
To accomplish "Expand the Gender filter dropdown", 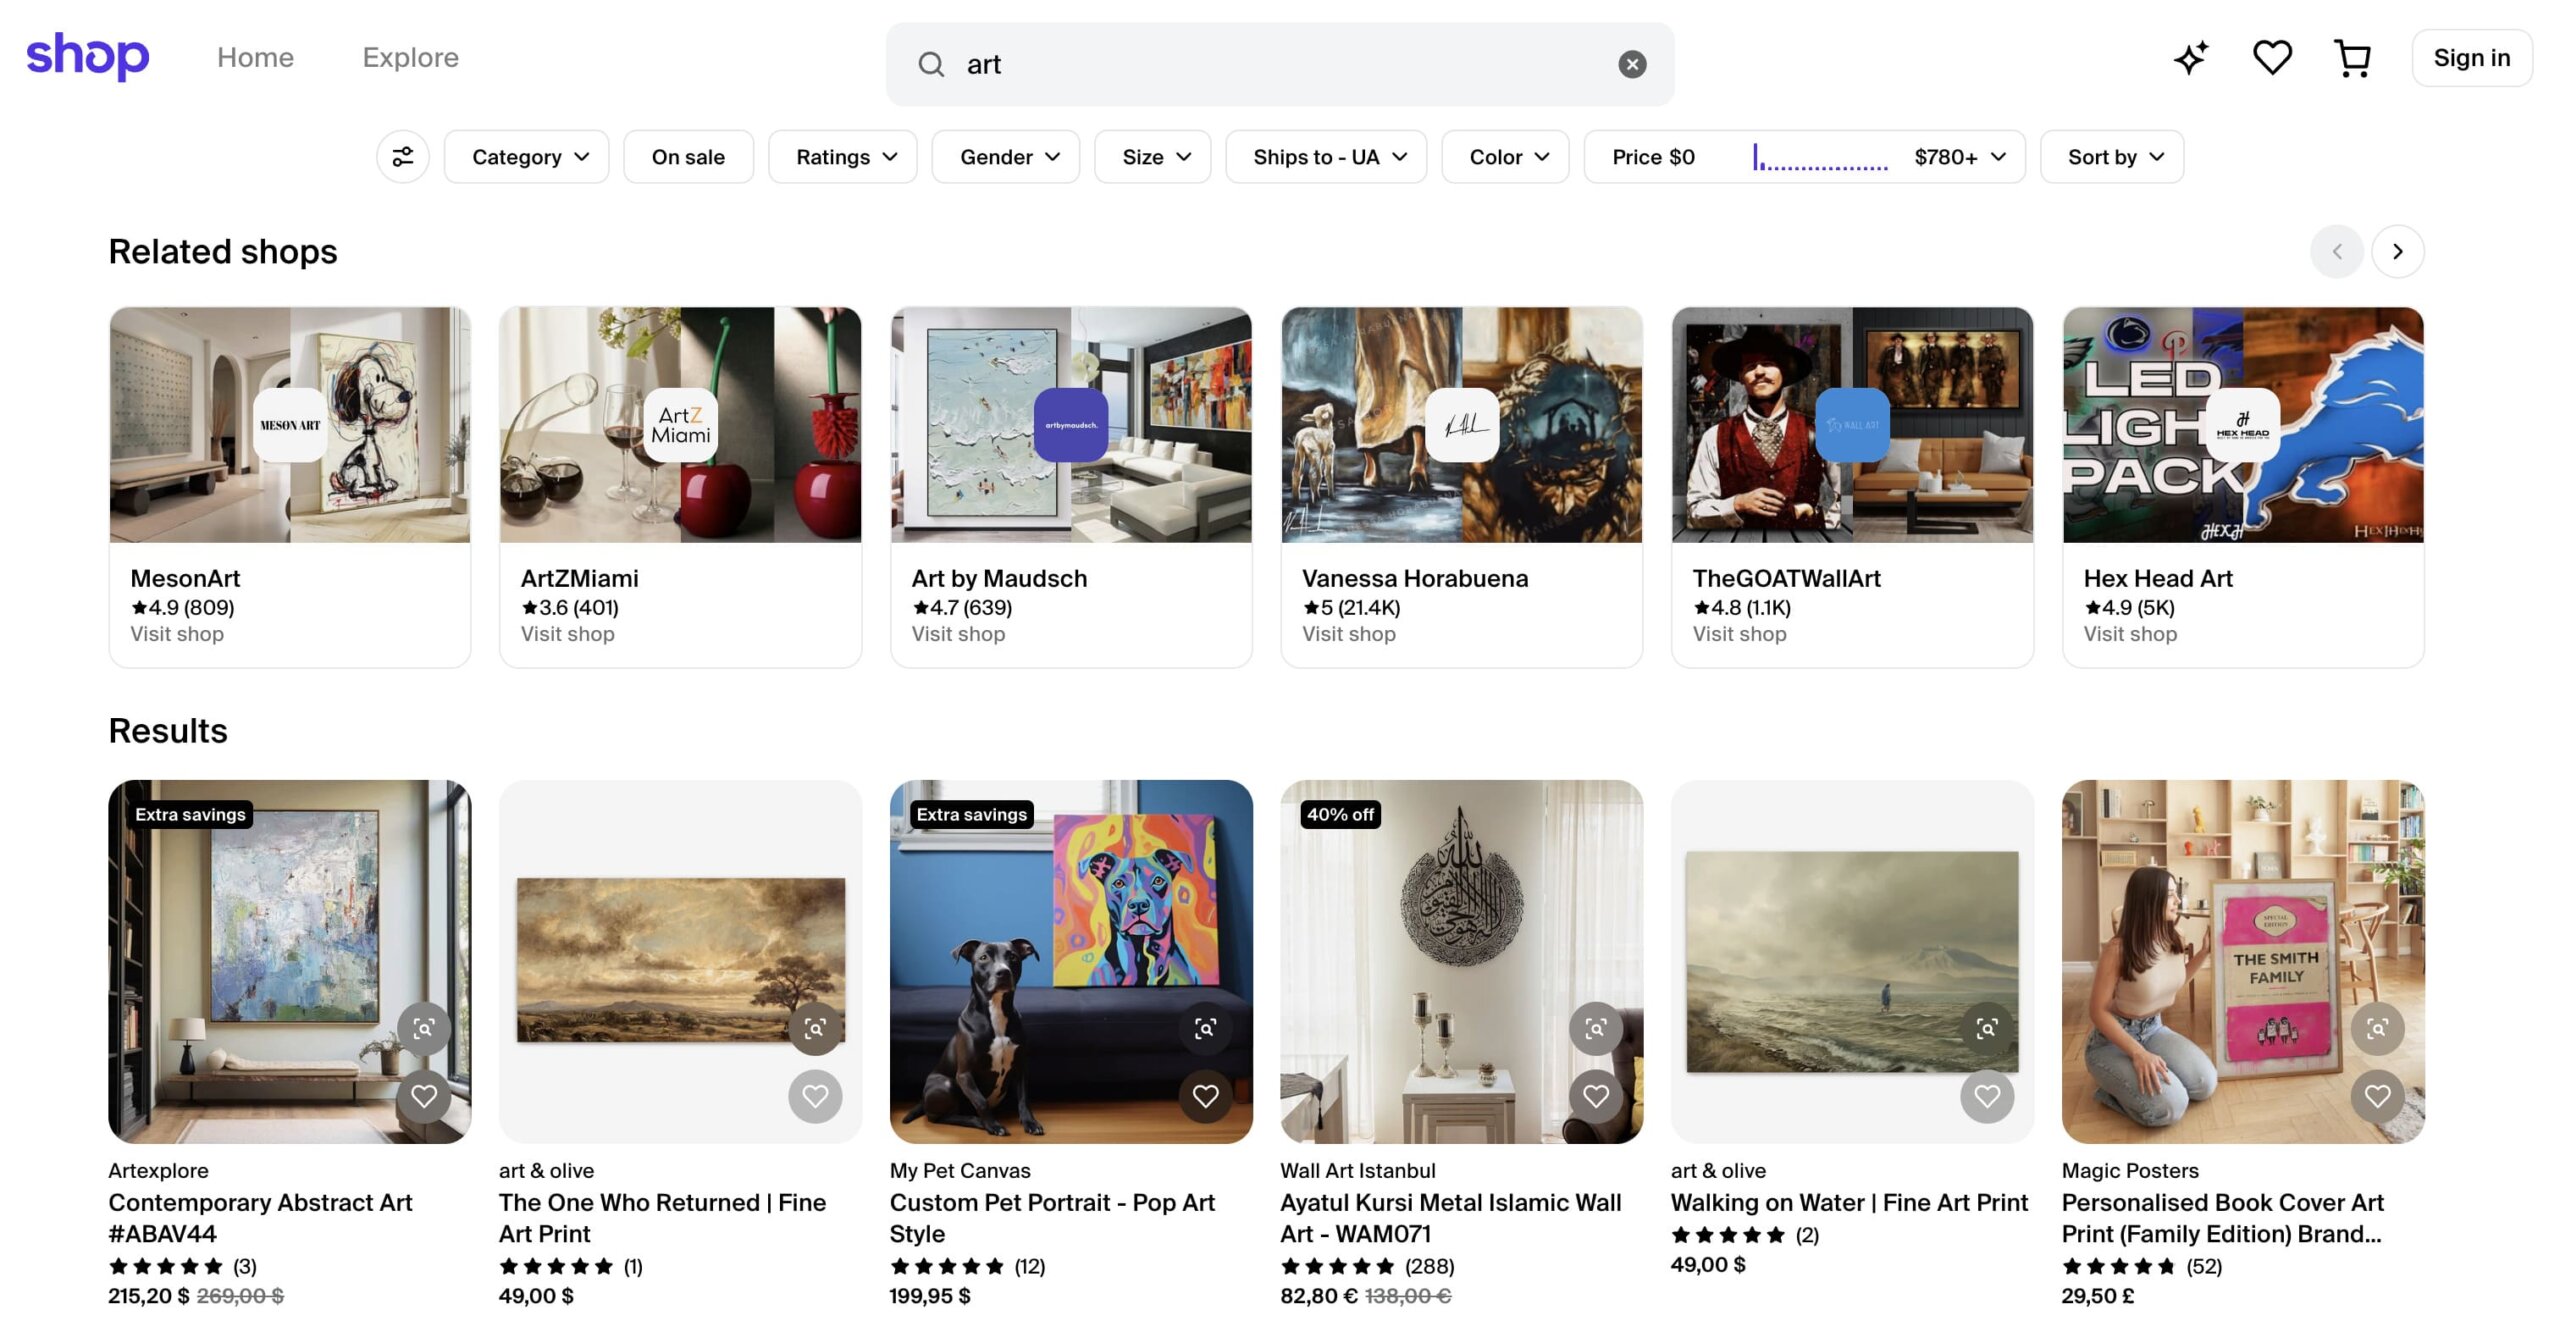I will click(1006, 157).
